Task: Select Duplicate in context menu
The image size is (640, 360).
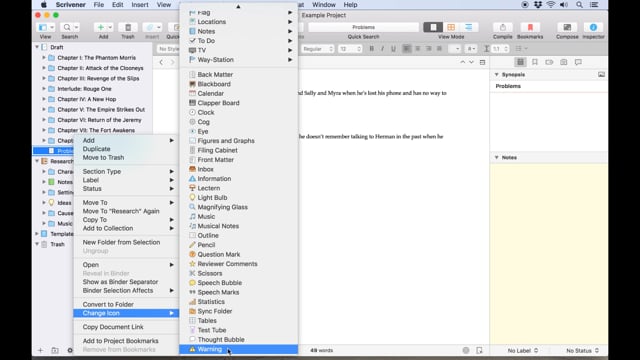Action: (x=126, y=149)
